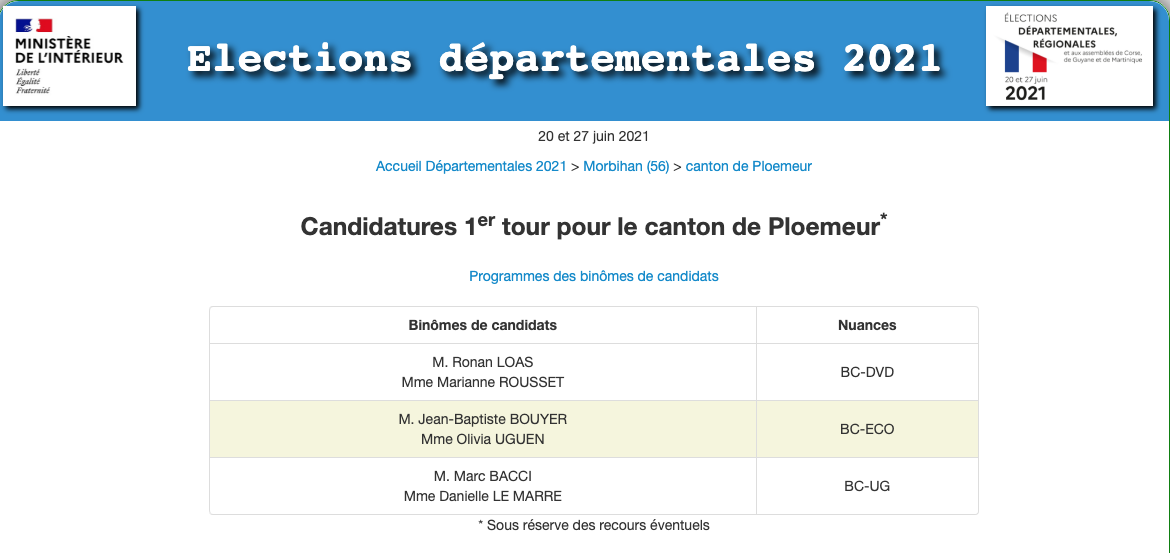Select candidate Mme Danielle LE MARRE
Viewport: 1170px width, 553px height.
(x=483, y=496)
